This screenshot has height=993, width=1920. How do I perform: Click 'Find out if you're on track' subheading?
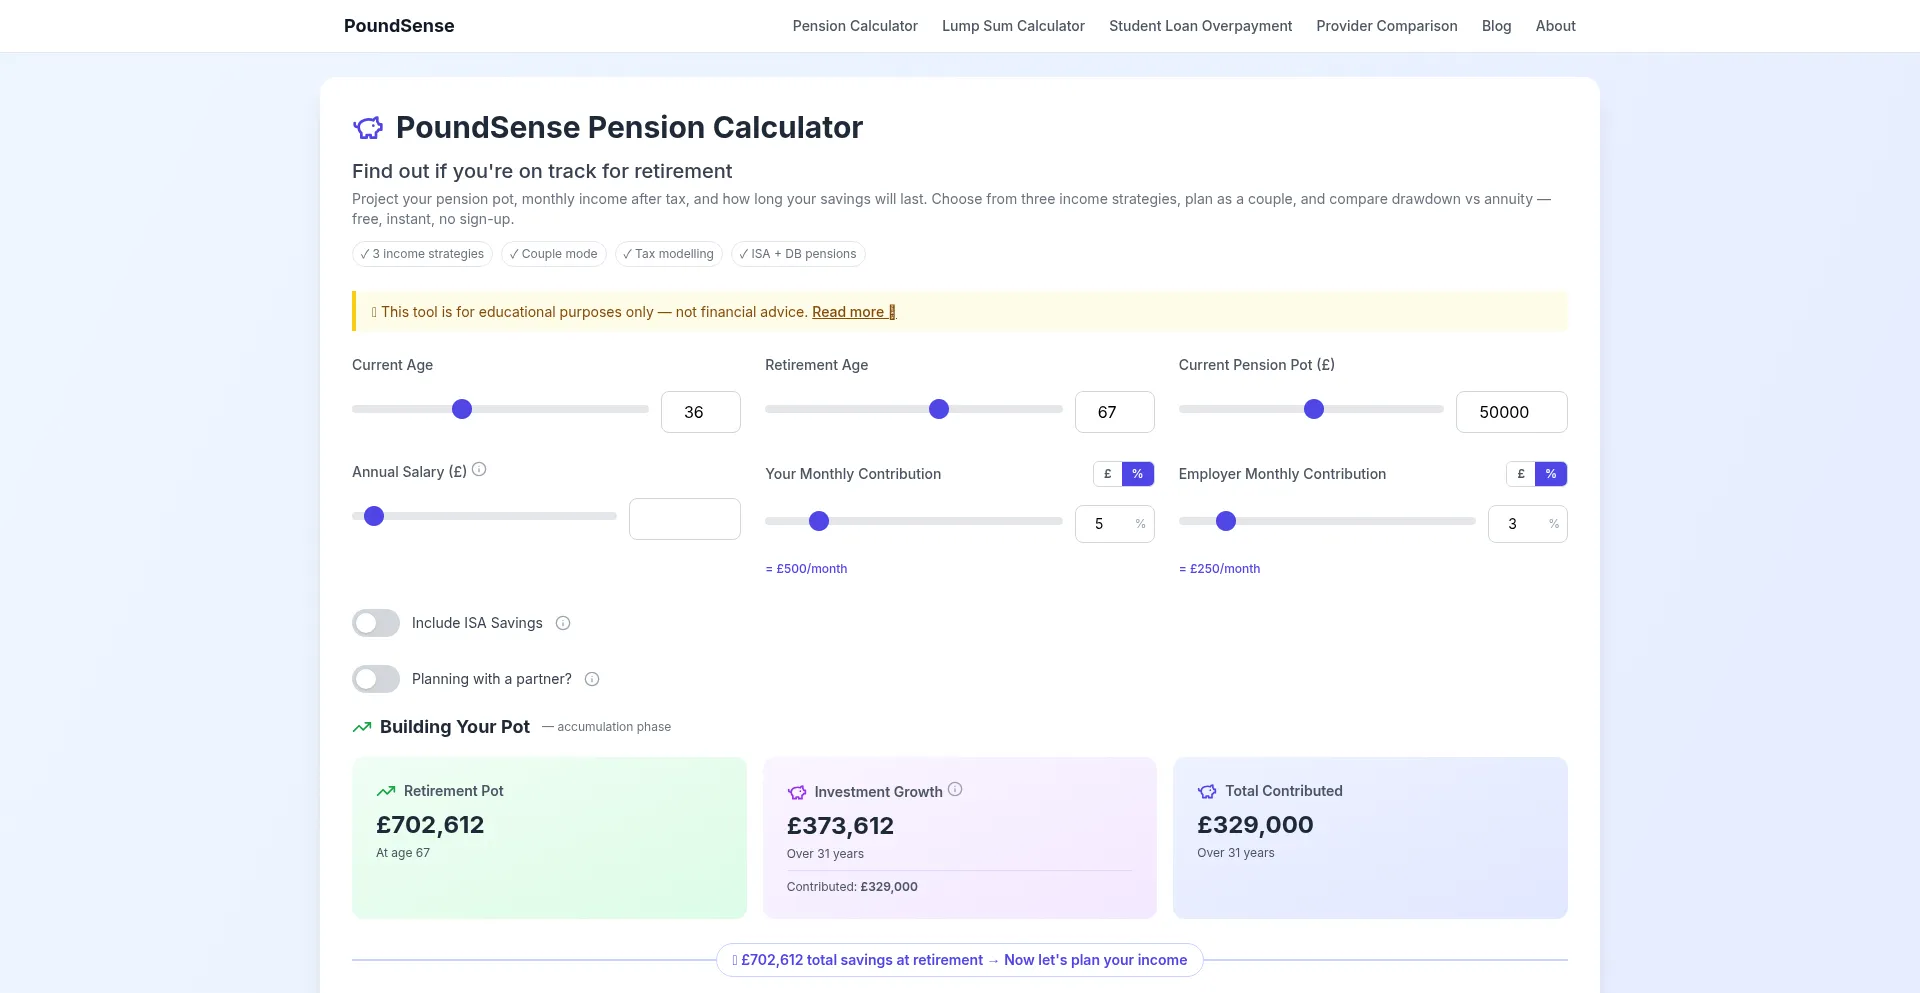click(542, 171)
